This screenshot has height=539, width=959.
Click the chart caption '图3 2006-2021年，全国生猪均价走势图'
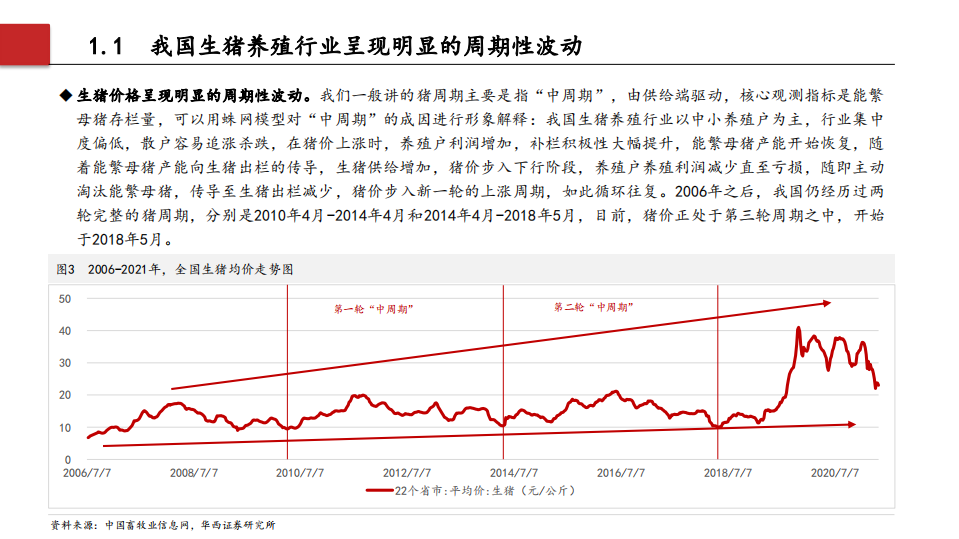coord(175,269)
